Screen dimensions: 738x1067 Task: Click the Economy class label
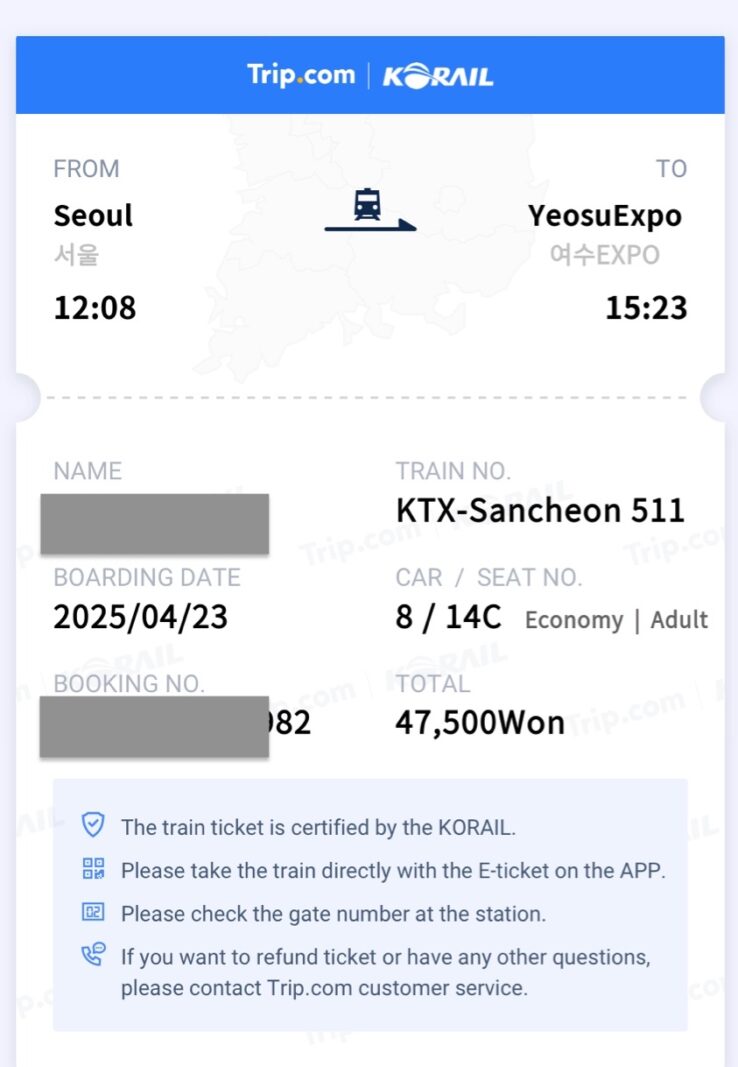[574, 620]
